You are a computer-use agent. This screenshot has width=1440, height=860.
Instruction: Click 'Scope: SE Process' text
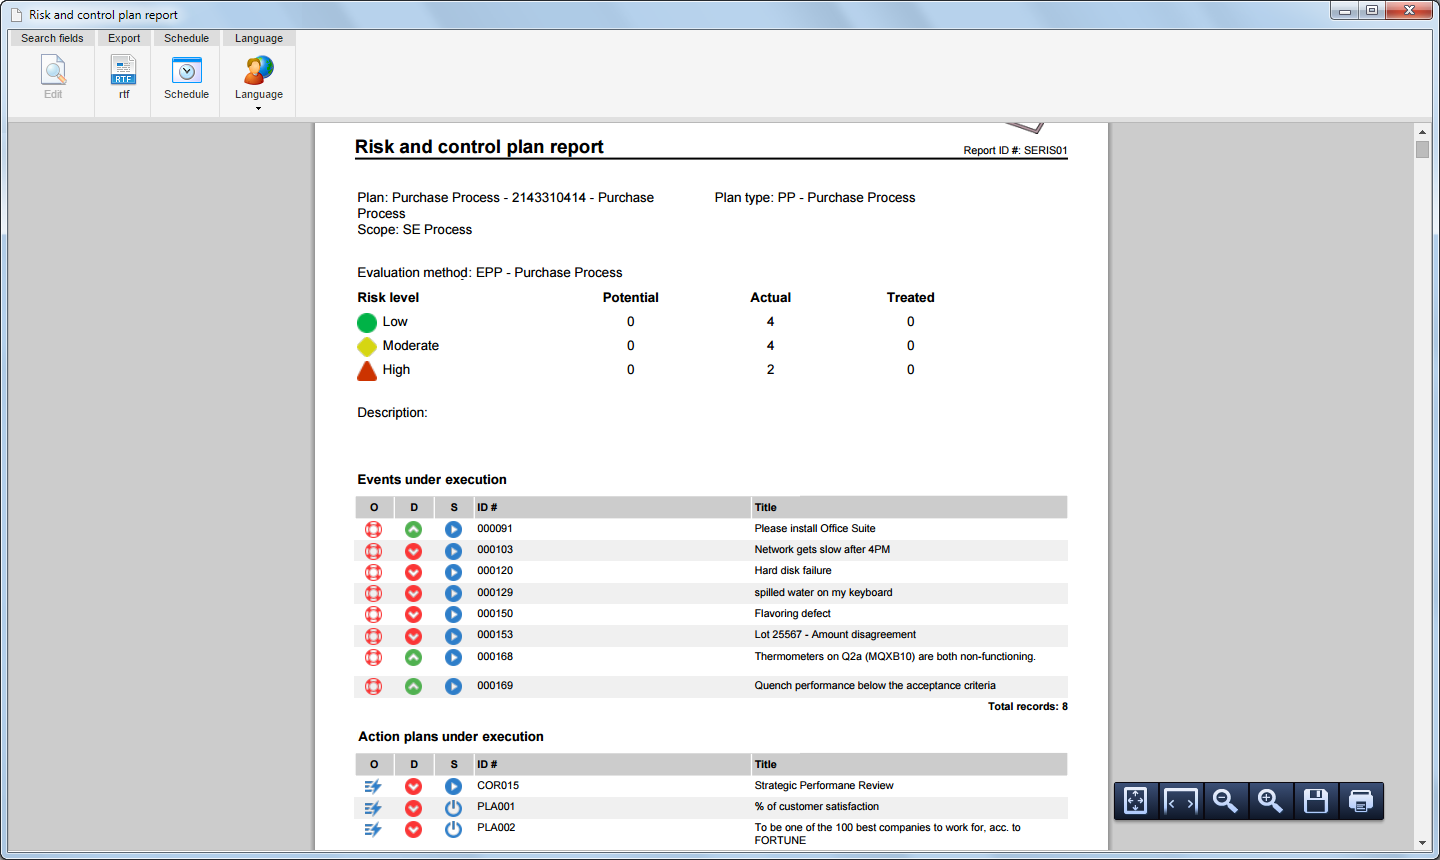point(415,230)
